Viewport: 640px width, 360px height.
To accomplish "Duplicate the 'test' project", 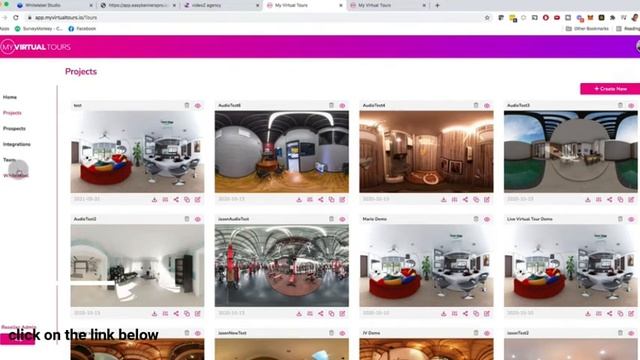I will (x=187, y=200).
